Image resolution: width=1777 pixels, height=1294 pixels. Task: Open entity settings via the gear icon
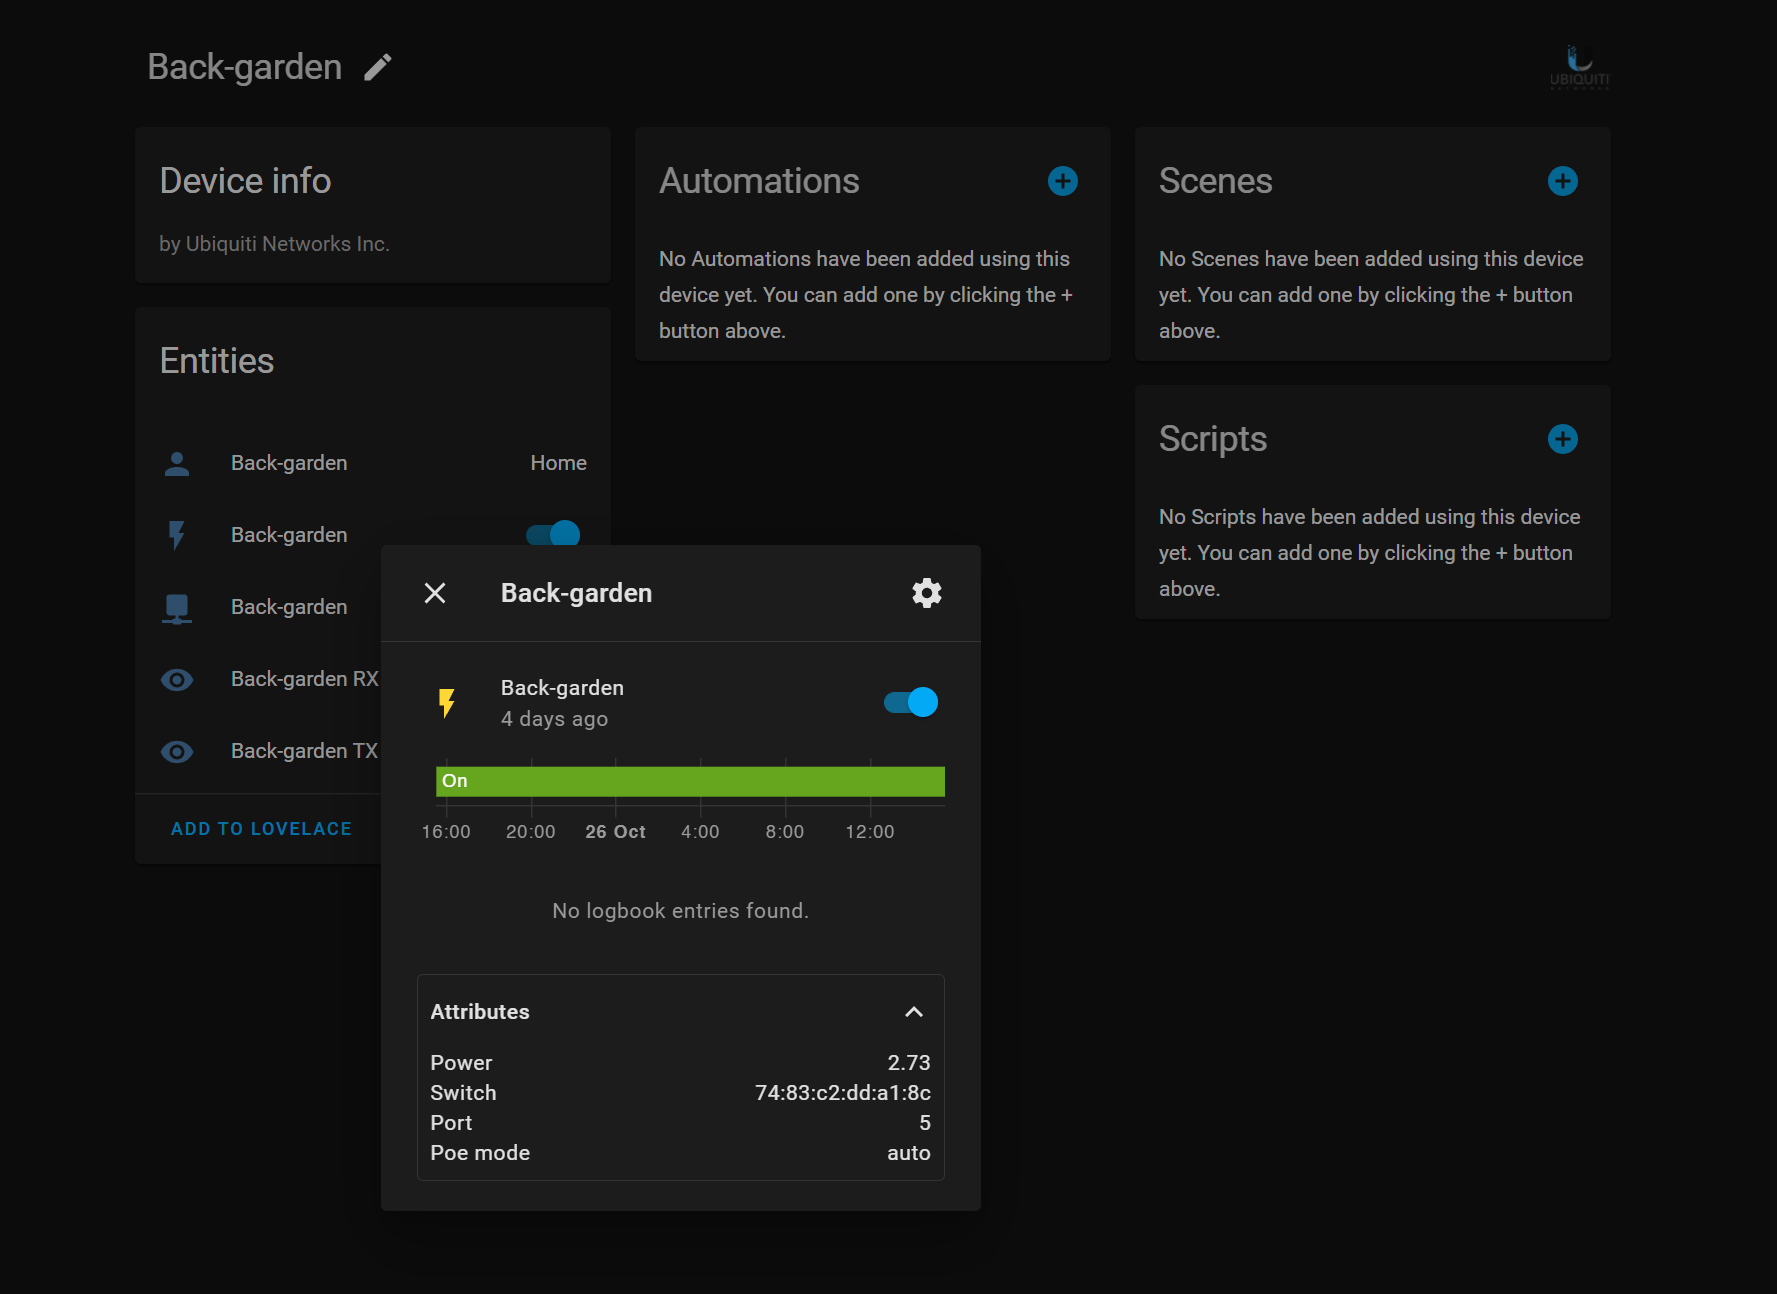click(x=926, y=593)
